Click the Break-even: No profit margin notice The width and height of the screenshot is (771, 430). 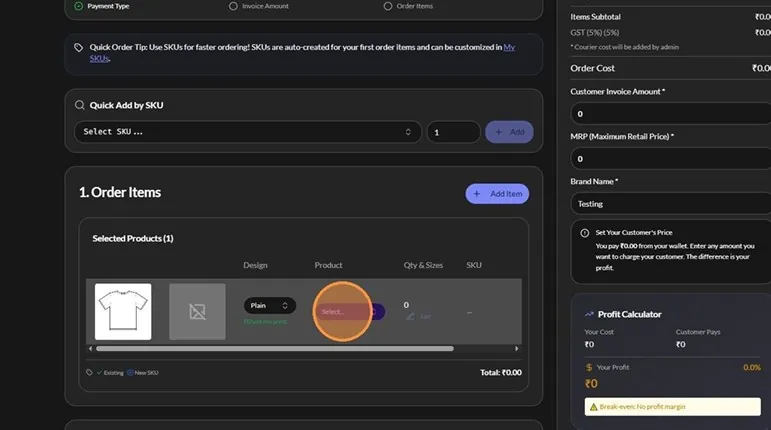tap(672, 407)
